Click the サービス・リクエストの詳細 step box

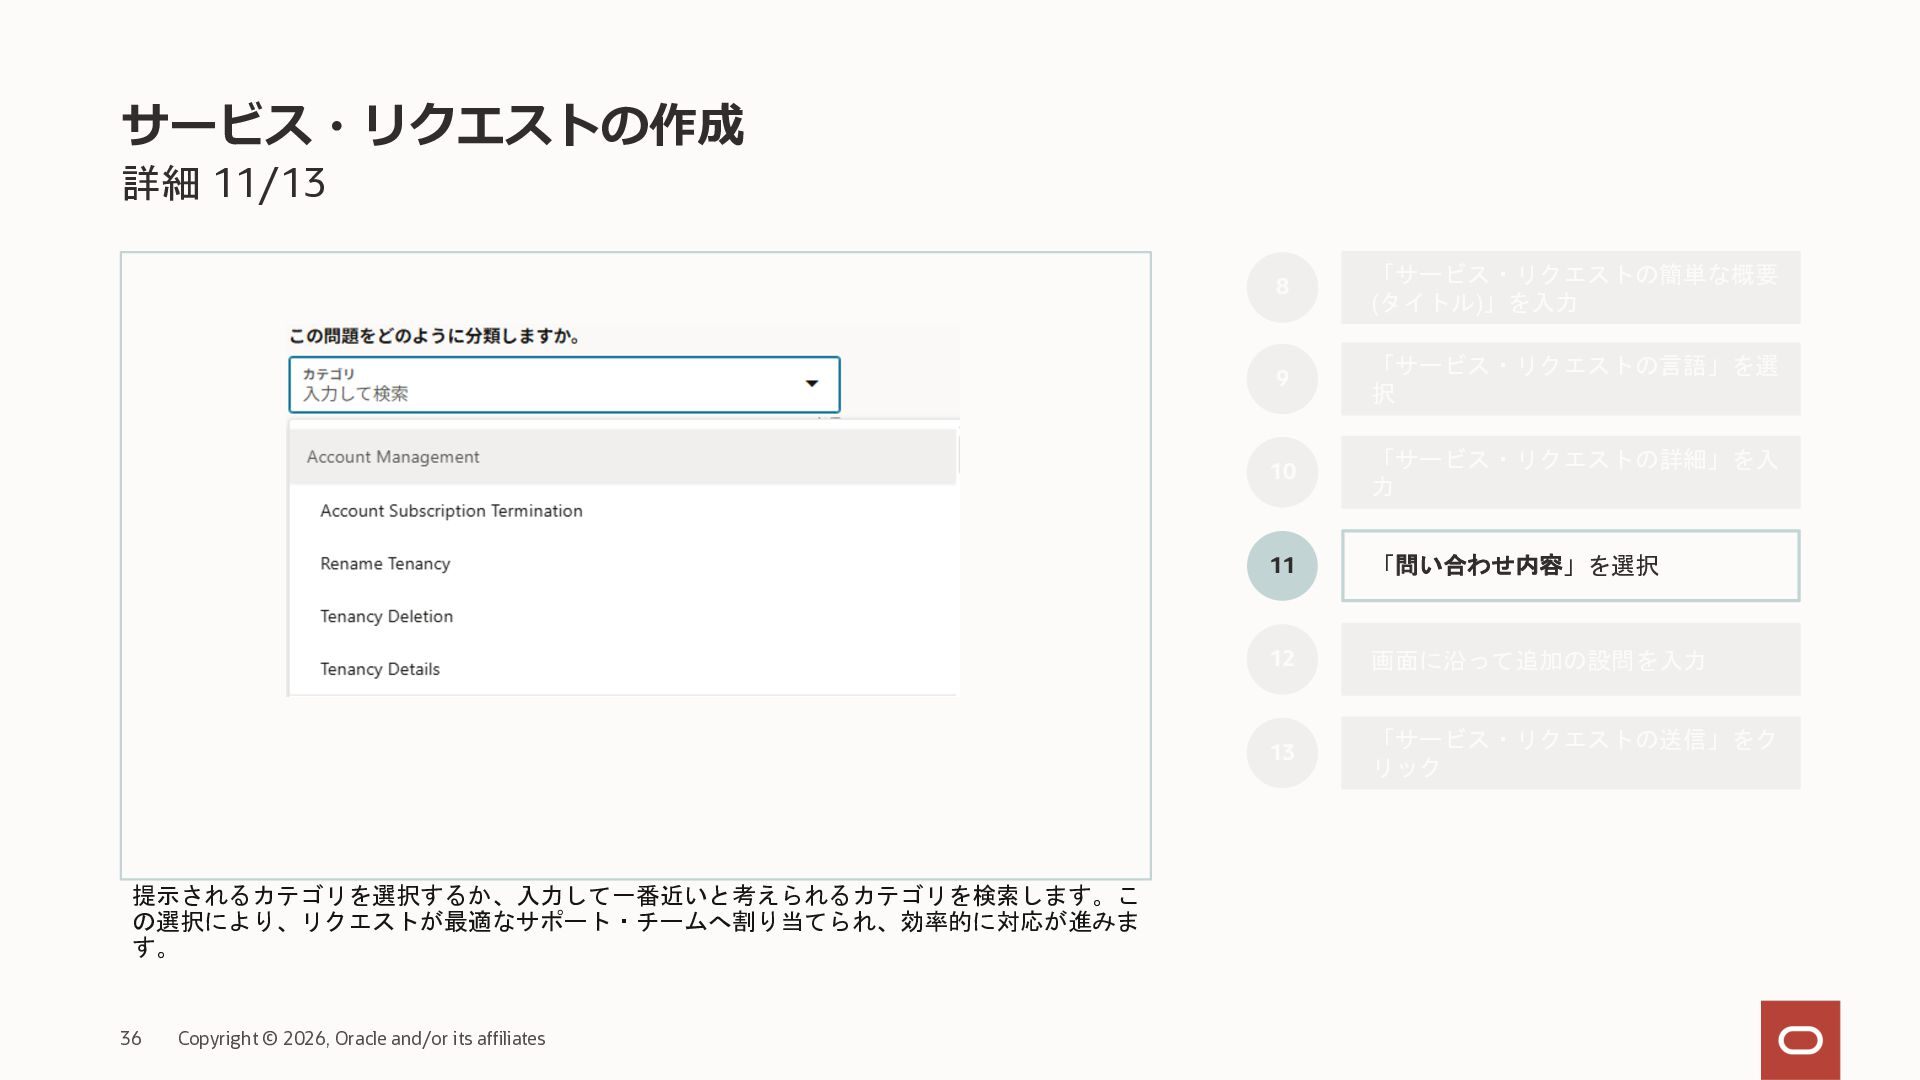pyautogui.click(x=1570, y=472)
